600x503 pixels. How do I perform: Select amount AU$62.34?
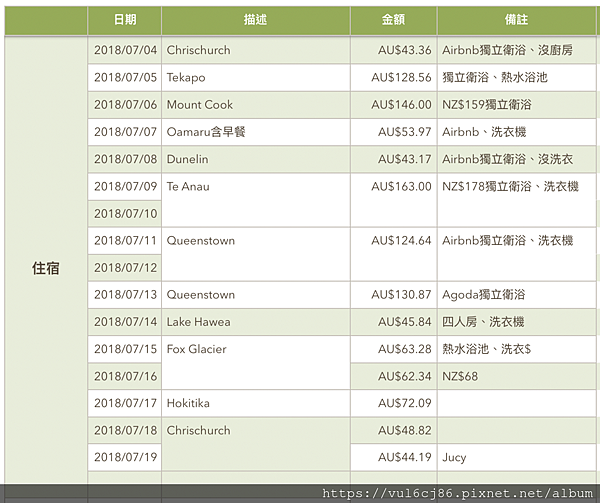tap(394, 376)
